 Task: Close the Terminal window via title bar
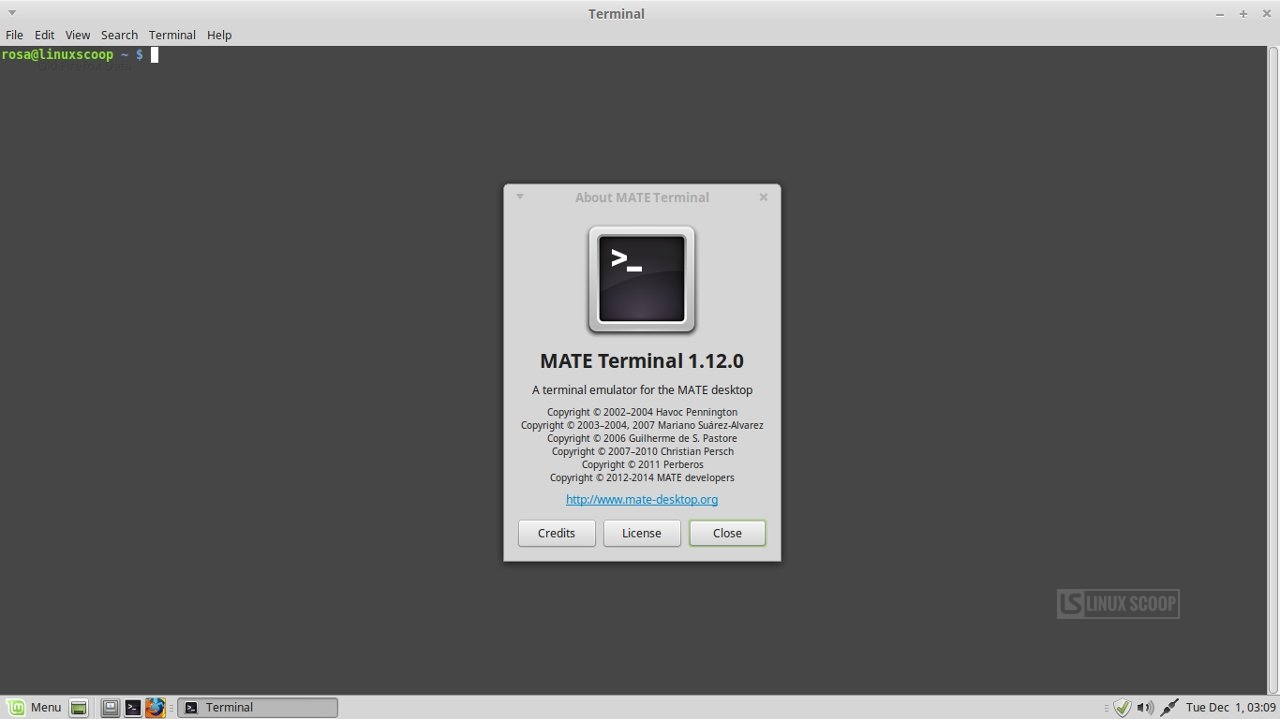[1266, 14]
